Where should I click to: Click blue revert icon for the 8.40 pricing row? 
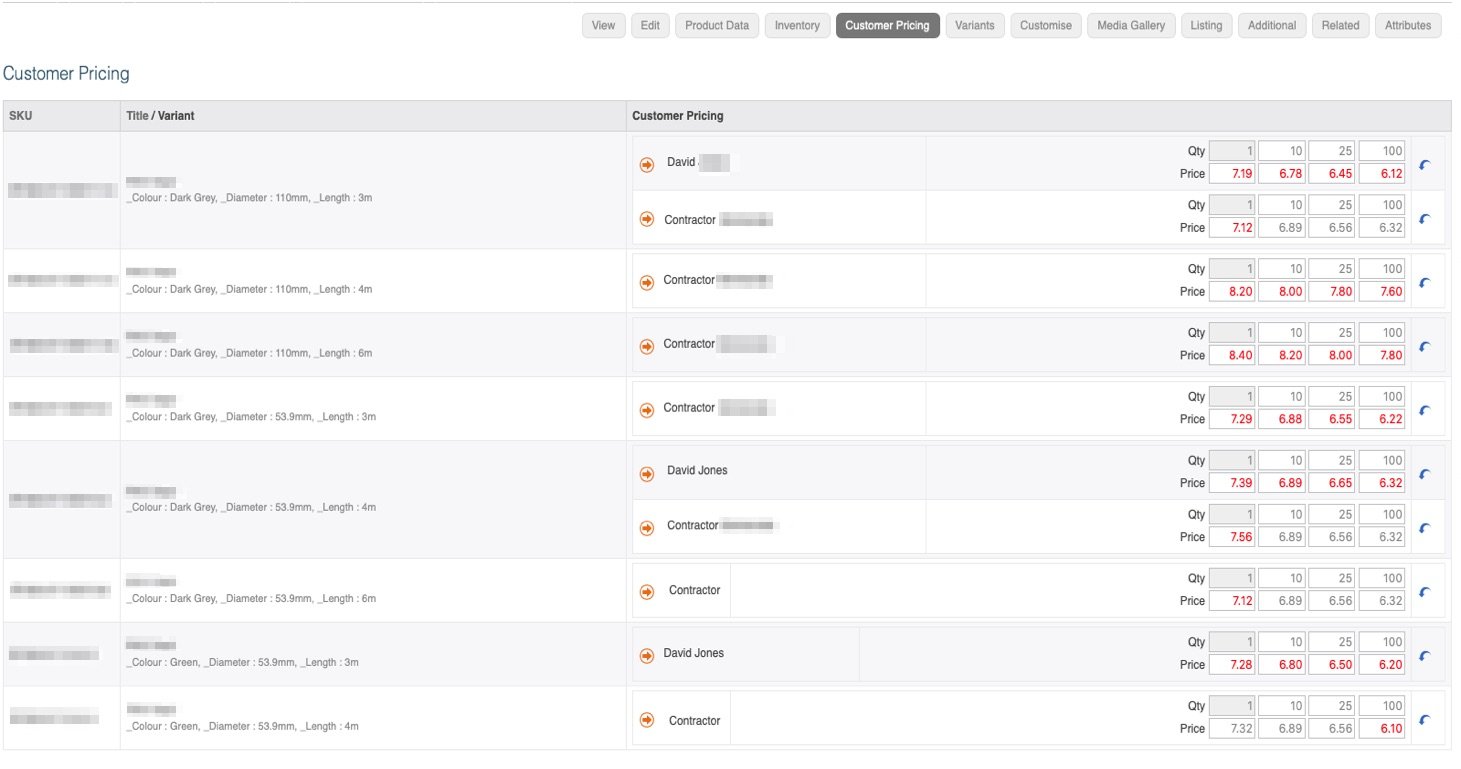pyautogui.click(x=1424, y=346)
